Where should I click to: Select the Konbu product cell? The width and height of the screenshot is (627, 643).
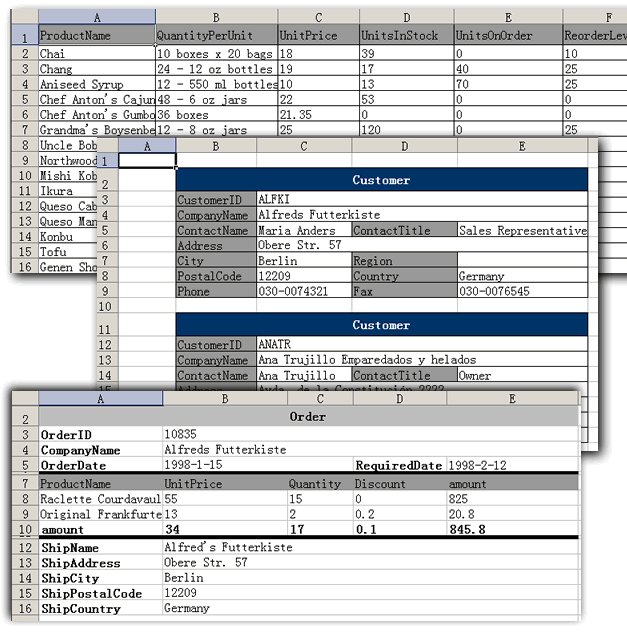point(68,237)
